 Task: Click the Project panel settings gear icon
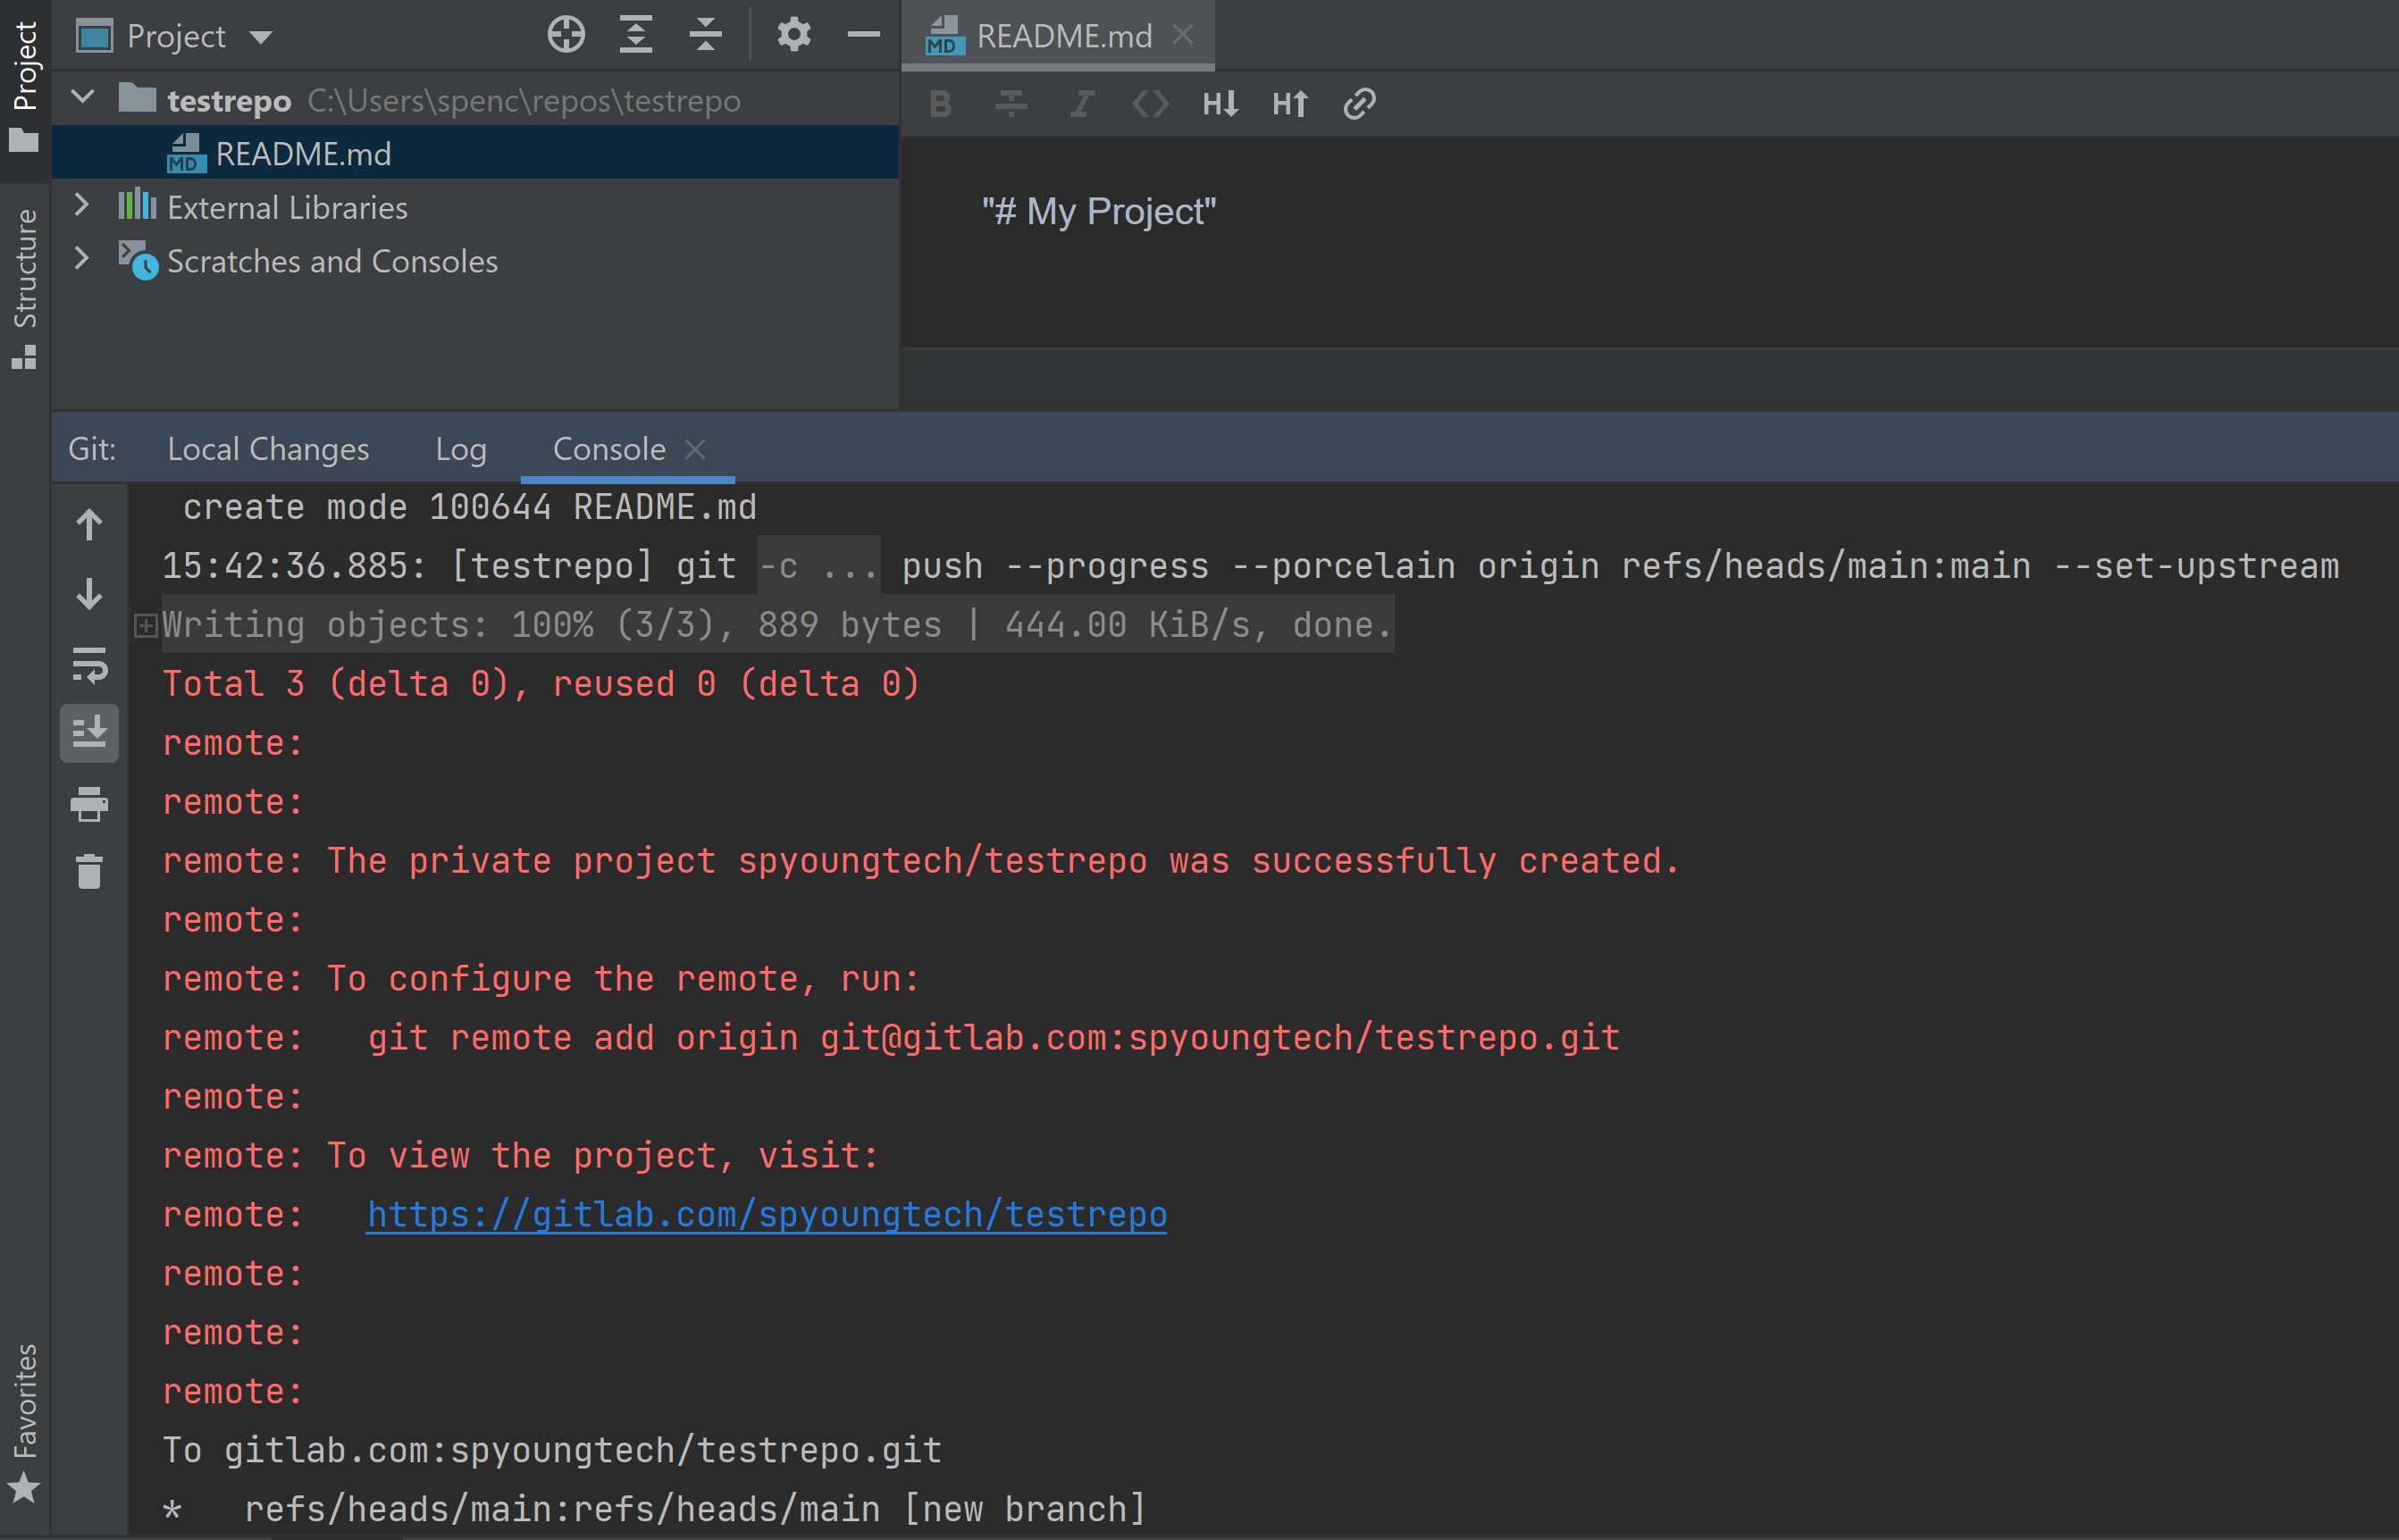coord(793,33)
